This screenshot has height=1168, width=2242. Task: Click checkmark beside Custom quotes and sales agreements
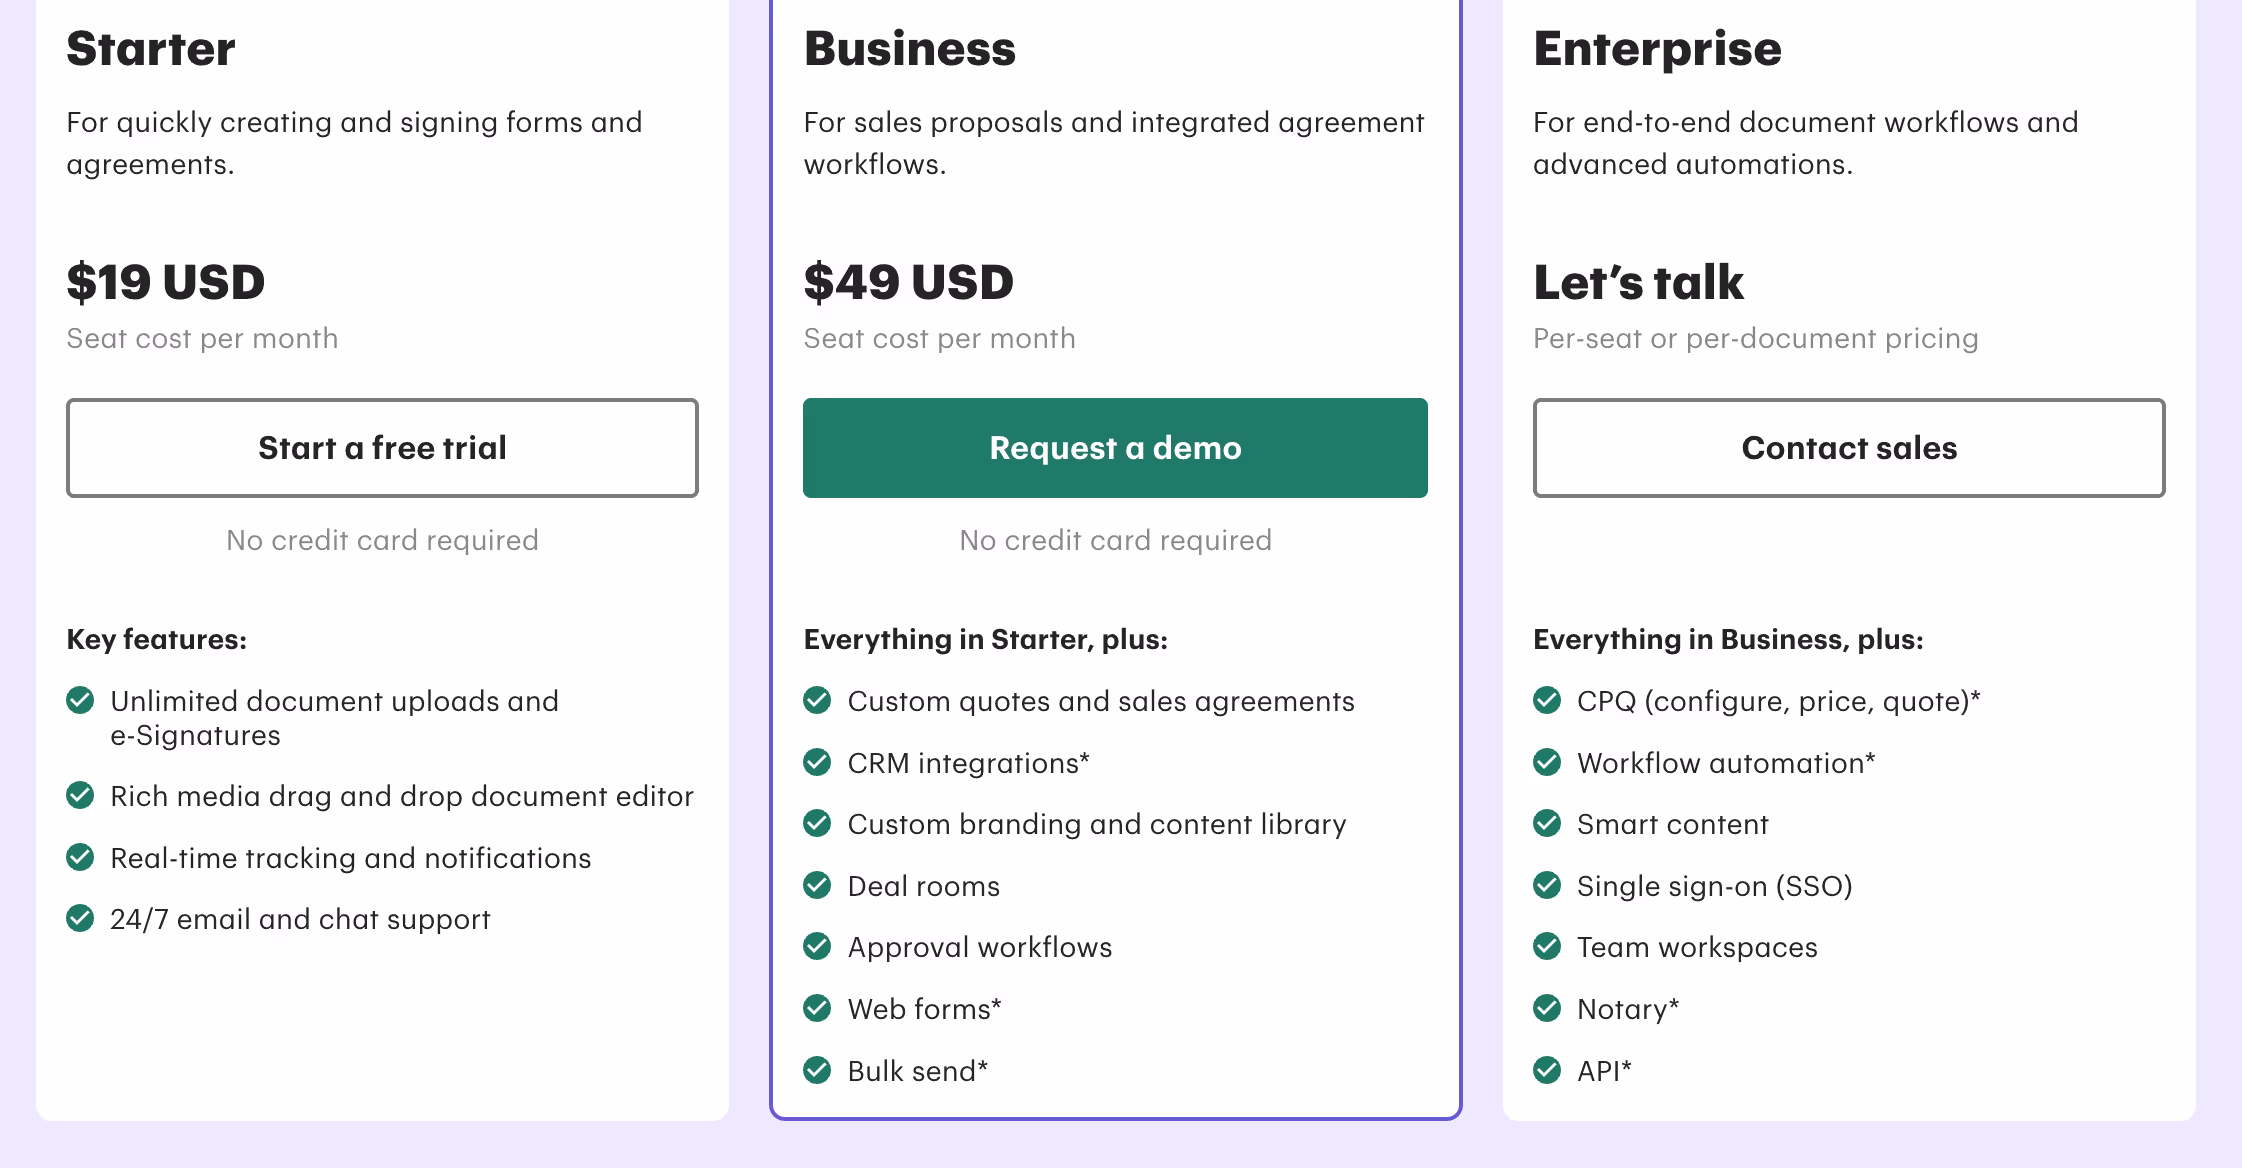click(x=817, y=700)
